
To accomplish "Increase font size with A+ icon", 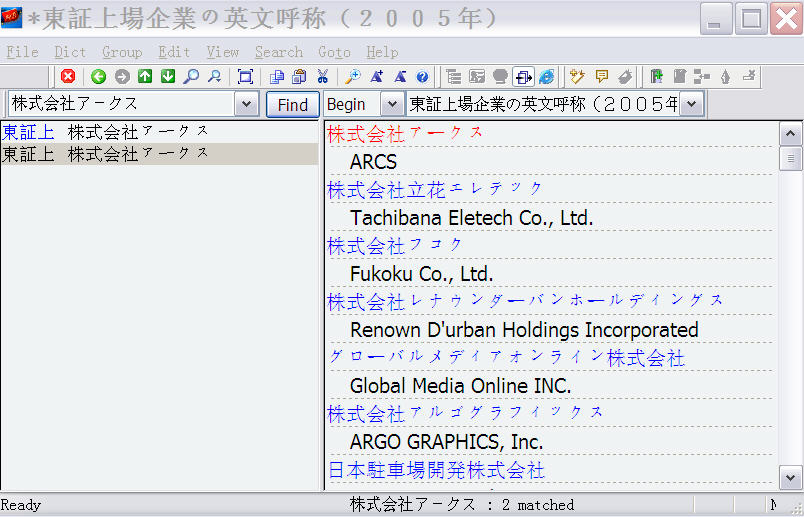I will point(376,77).
